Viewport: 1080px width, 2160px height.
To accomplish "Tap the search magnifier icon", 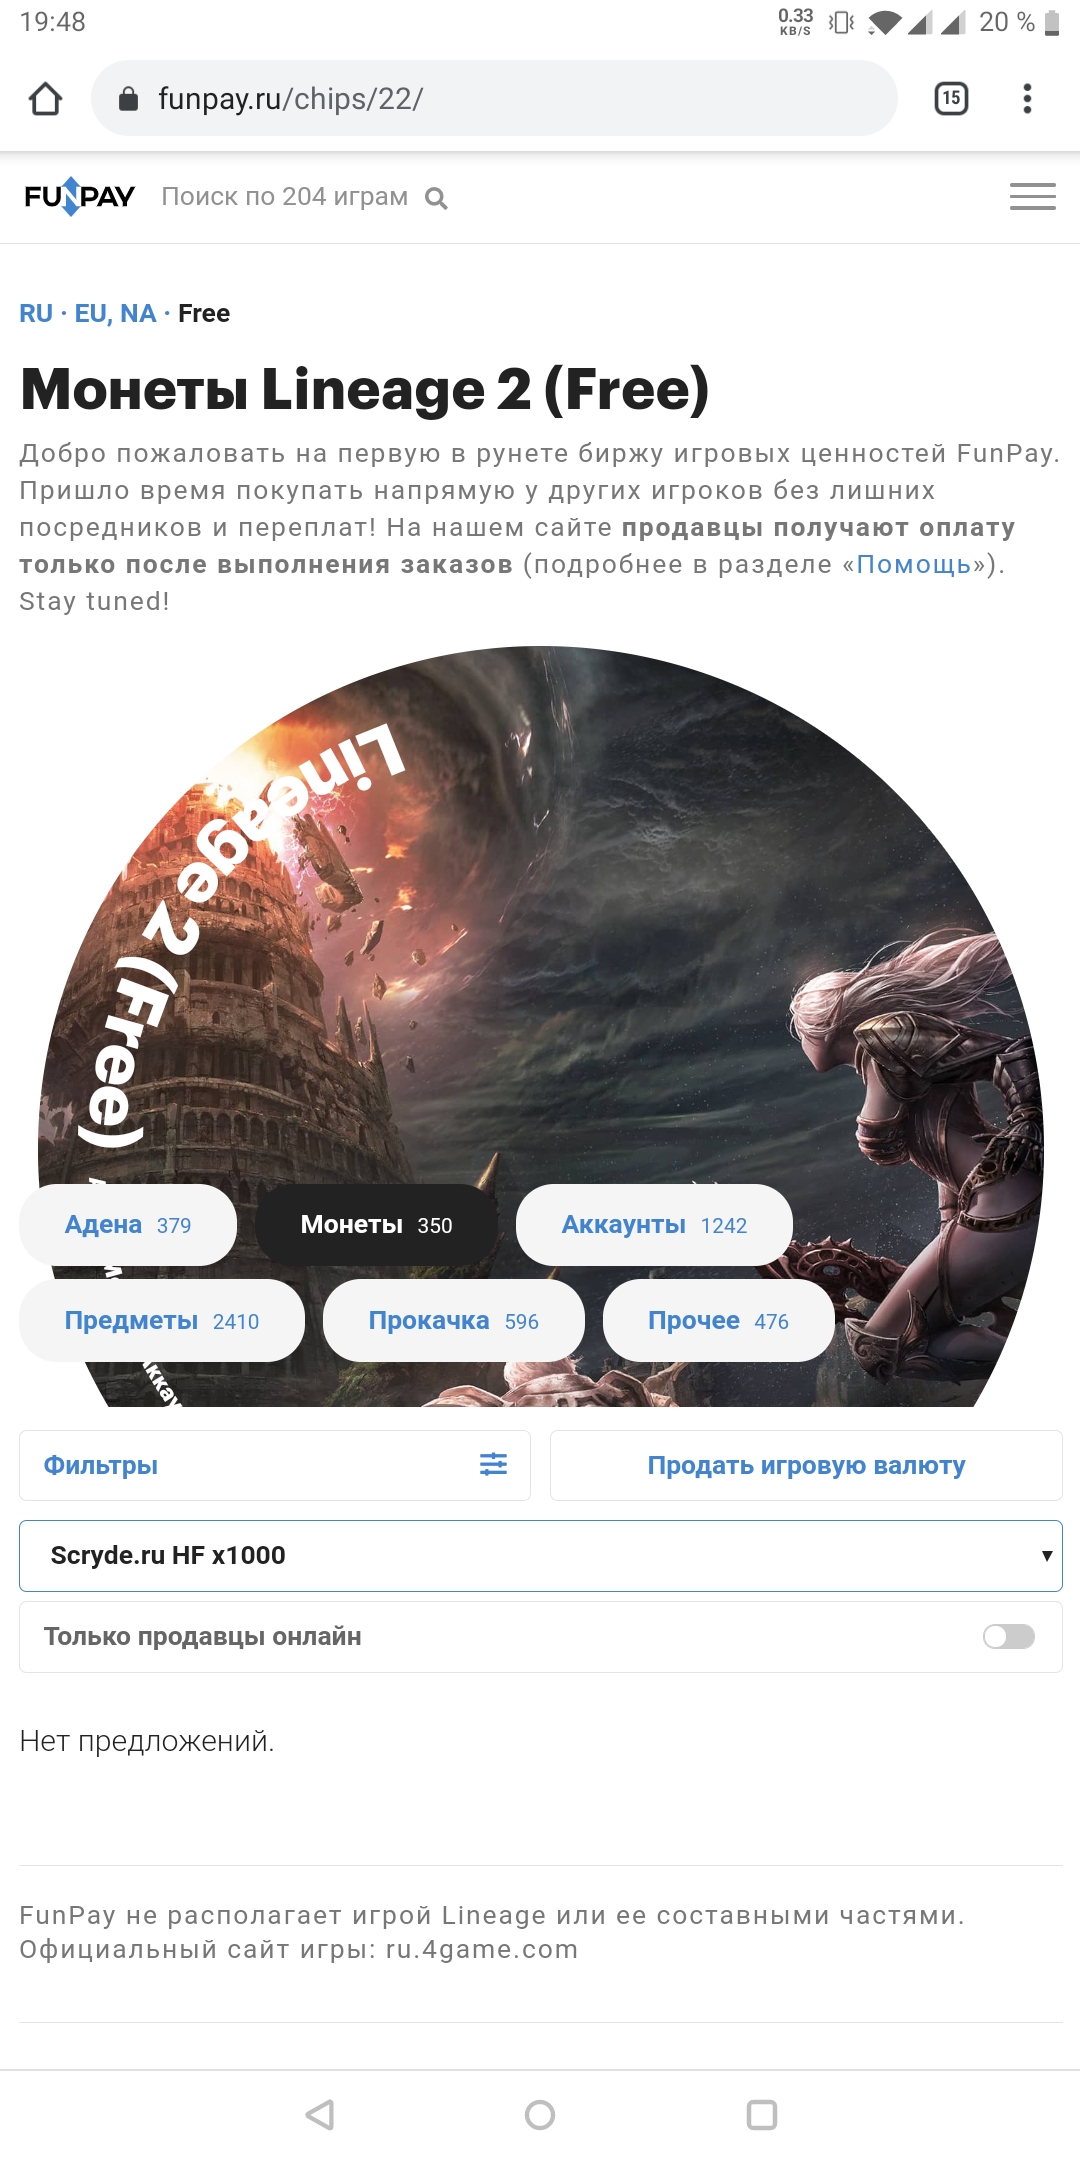I will [436, 198].
